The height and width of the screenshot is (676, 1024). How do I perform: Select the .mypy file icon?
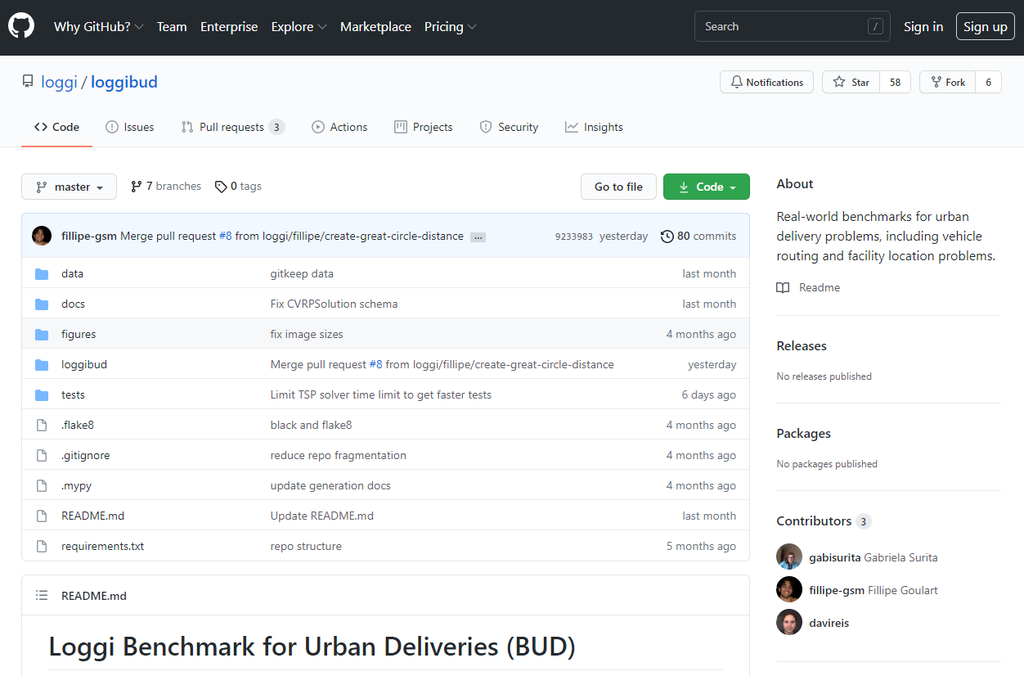[42, 486]
